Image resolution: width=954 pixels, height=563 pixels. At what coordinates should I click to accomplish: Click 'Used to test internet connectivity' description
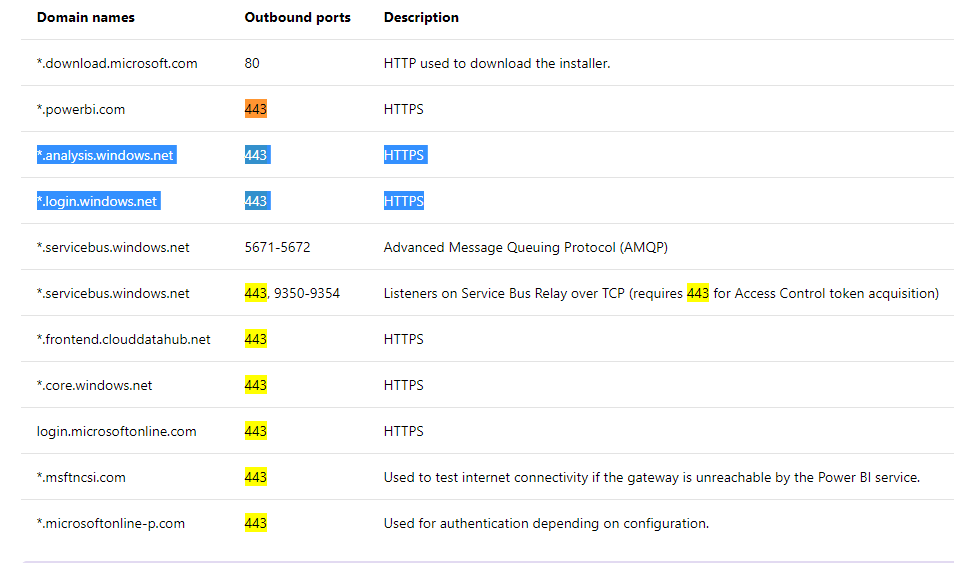click(x=652, y=477)
